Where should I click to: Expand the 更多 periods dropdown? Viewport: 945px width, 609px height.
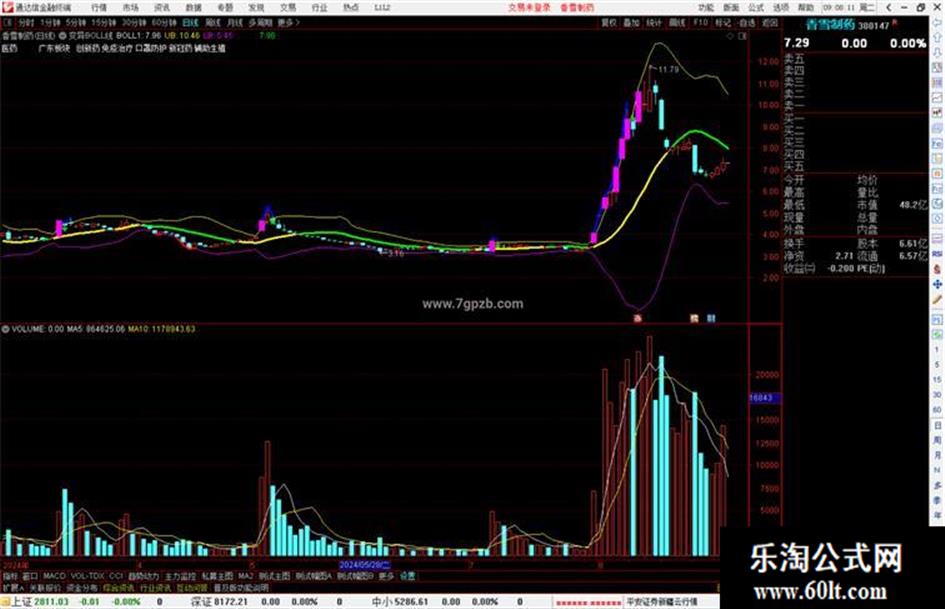tap(288, 22)
